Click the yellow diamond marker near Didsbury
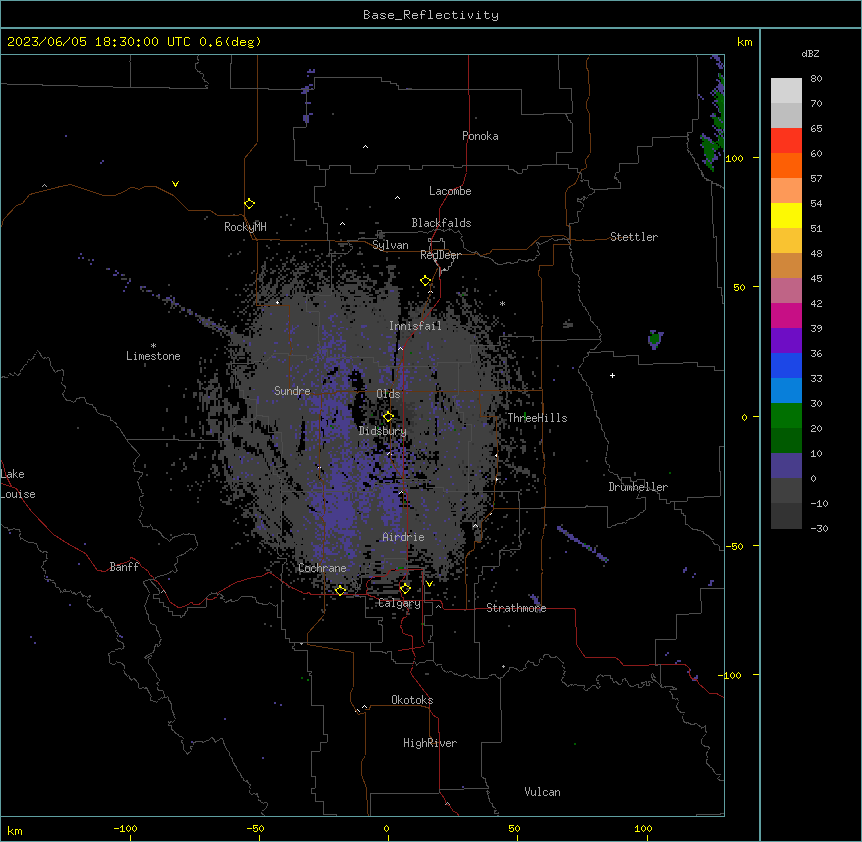The width and height of the screenshot is (862, 842). pos(388,417)
